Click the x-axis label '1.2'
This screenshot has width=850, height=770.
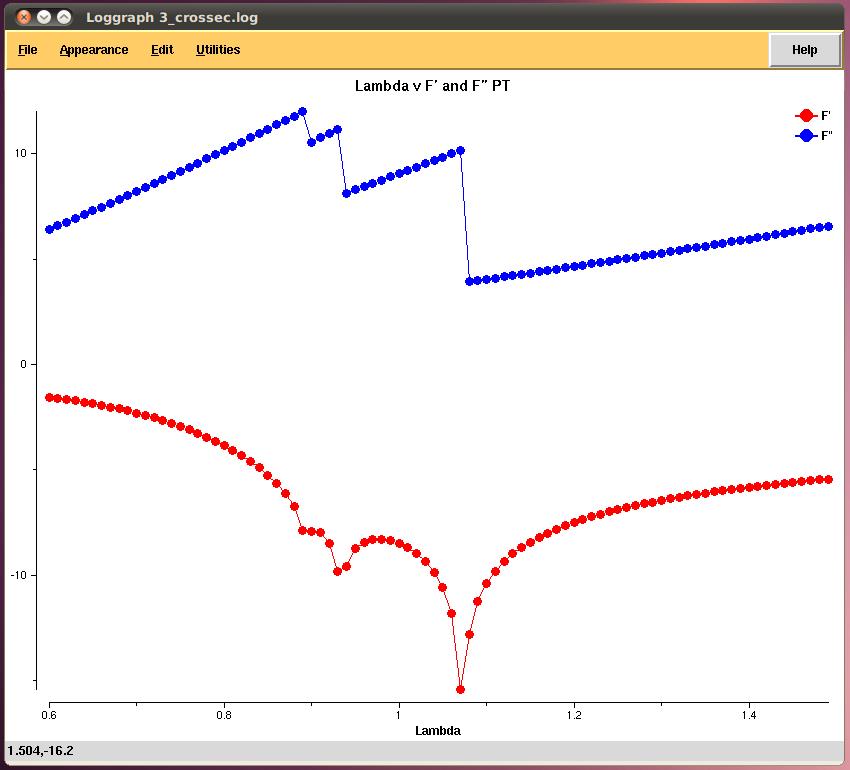[x=574, y=715]
